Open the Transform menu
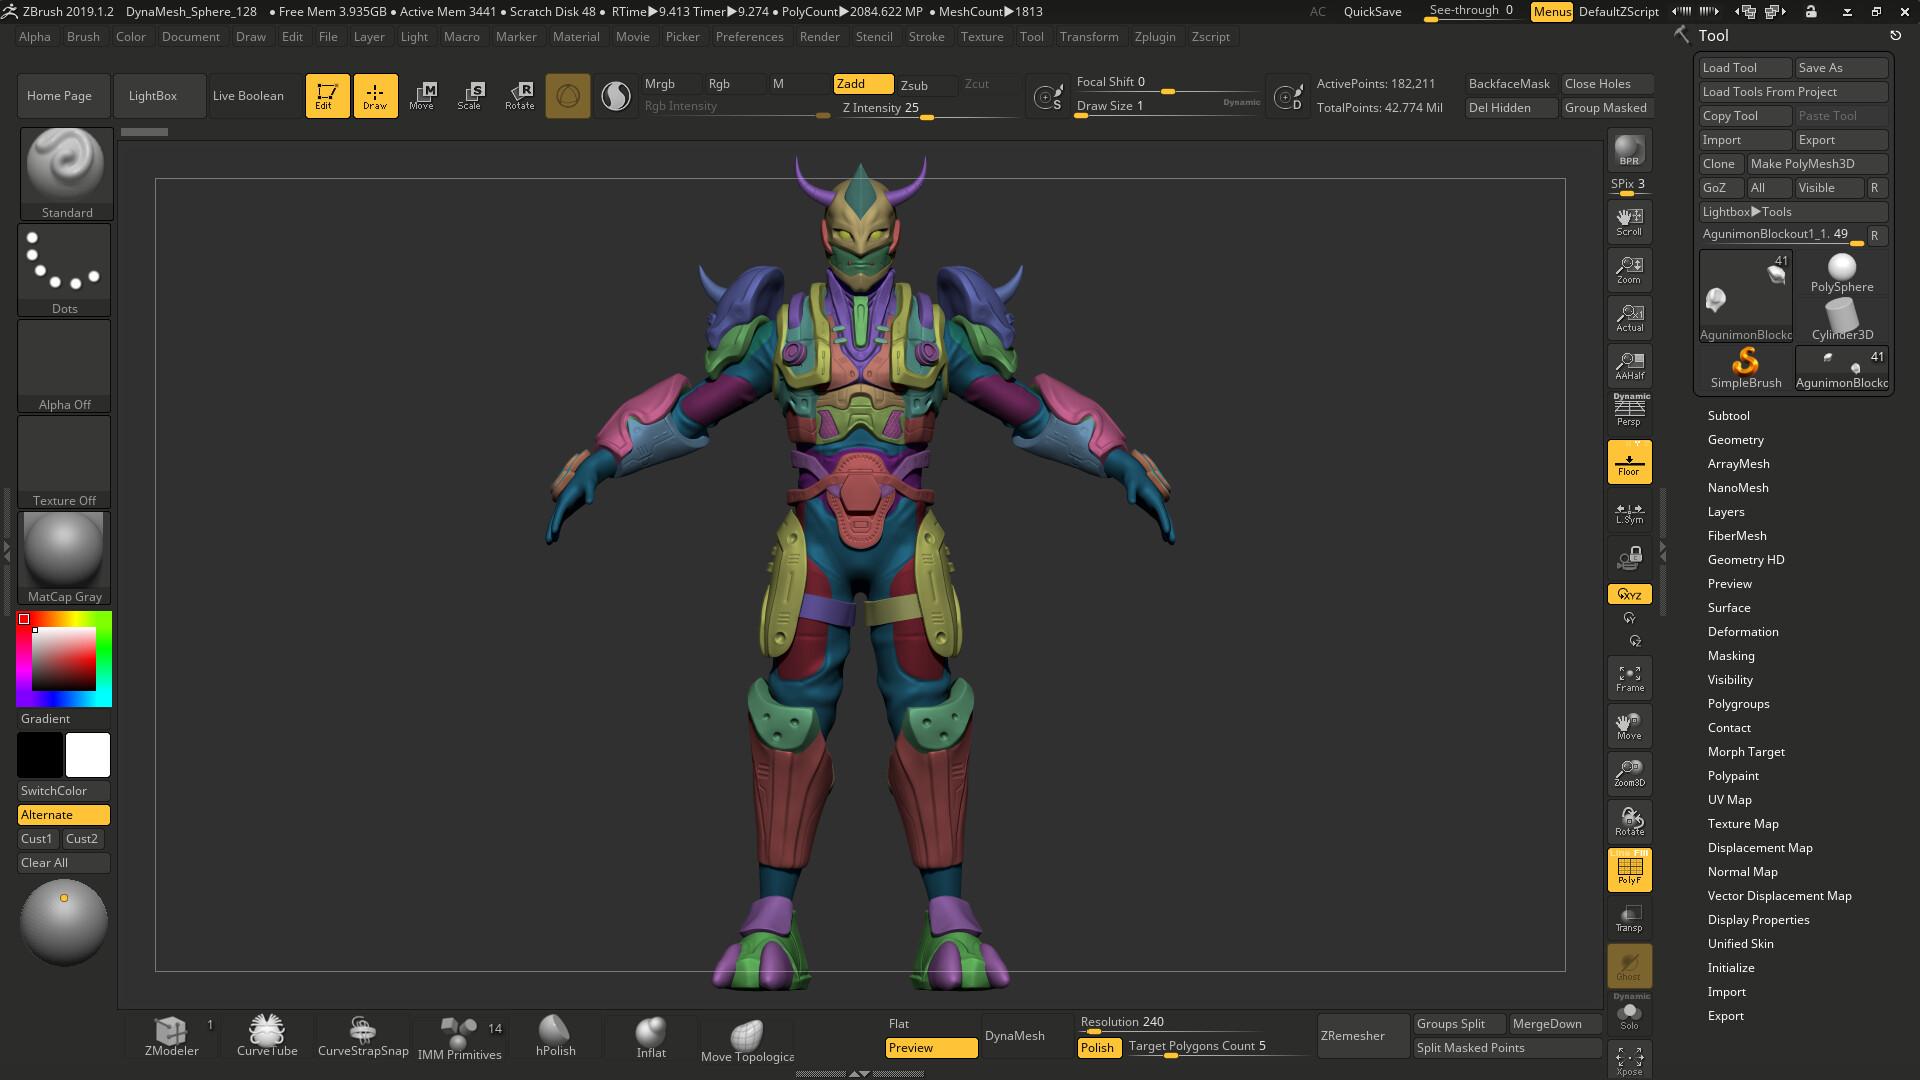 point(1089,37)
